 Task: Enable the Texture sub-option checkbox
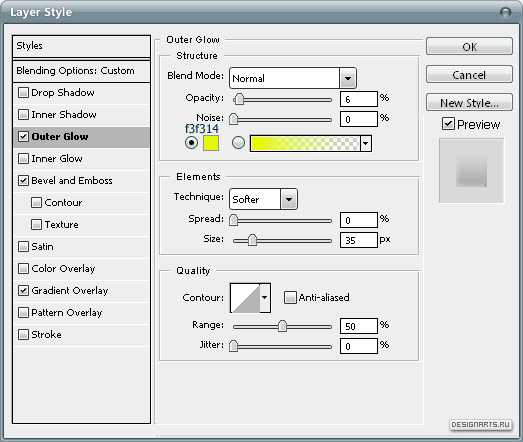point(36,225)
